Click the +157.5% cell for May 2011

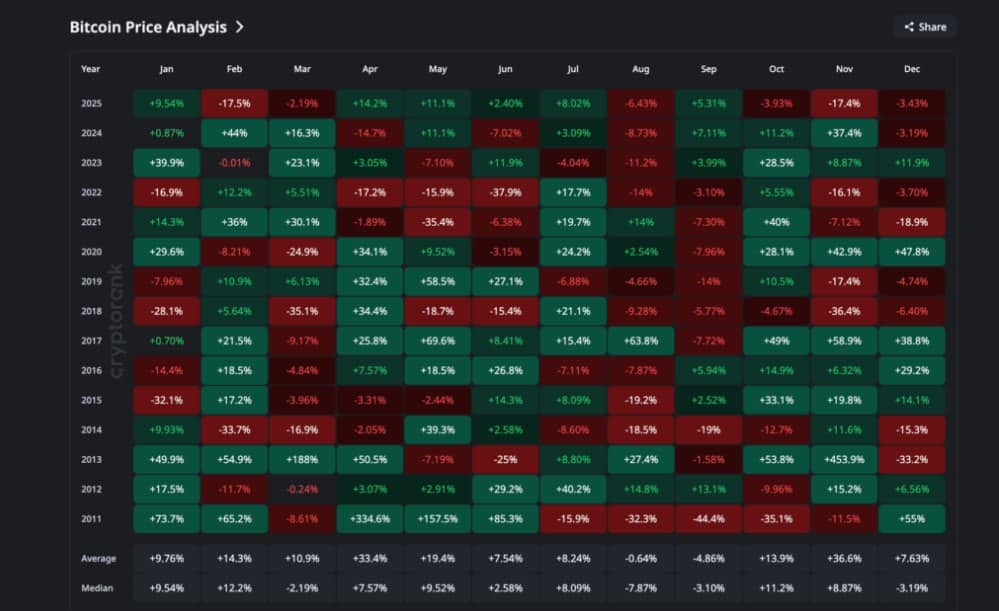437,519
